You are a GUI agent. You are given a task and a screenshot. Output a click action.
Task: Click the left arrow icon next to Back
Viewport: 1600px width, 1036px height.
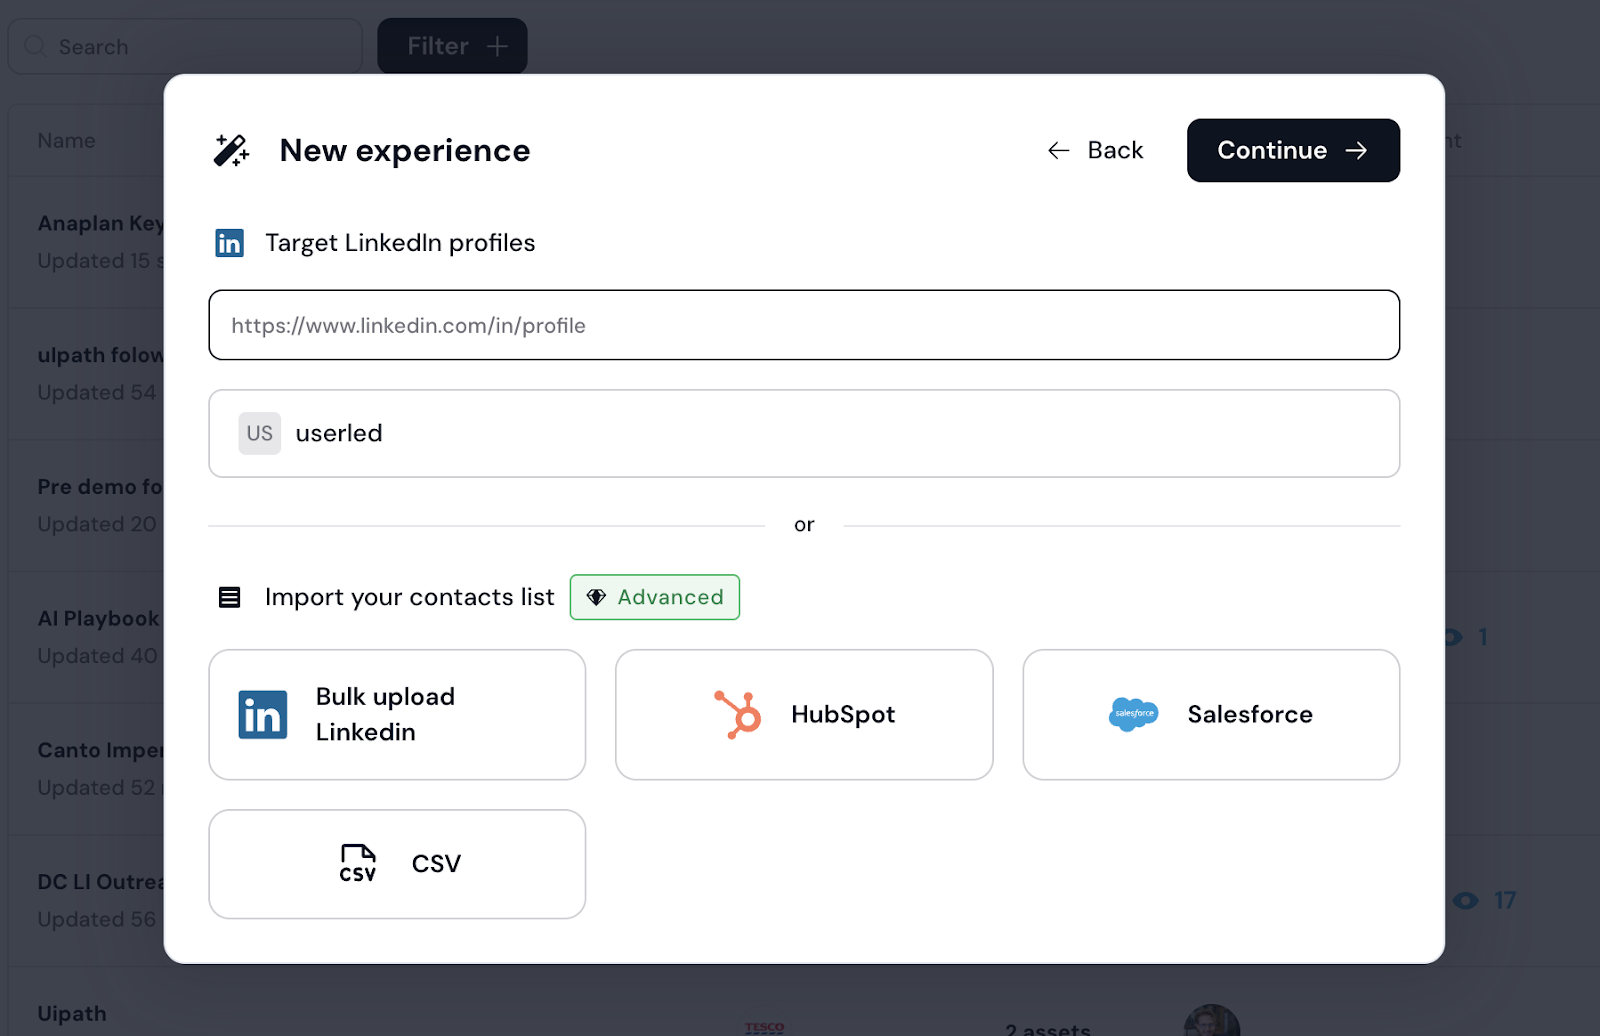coord(1059,150)
